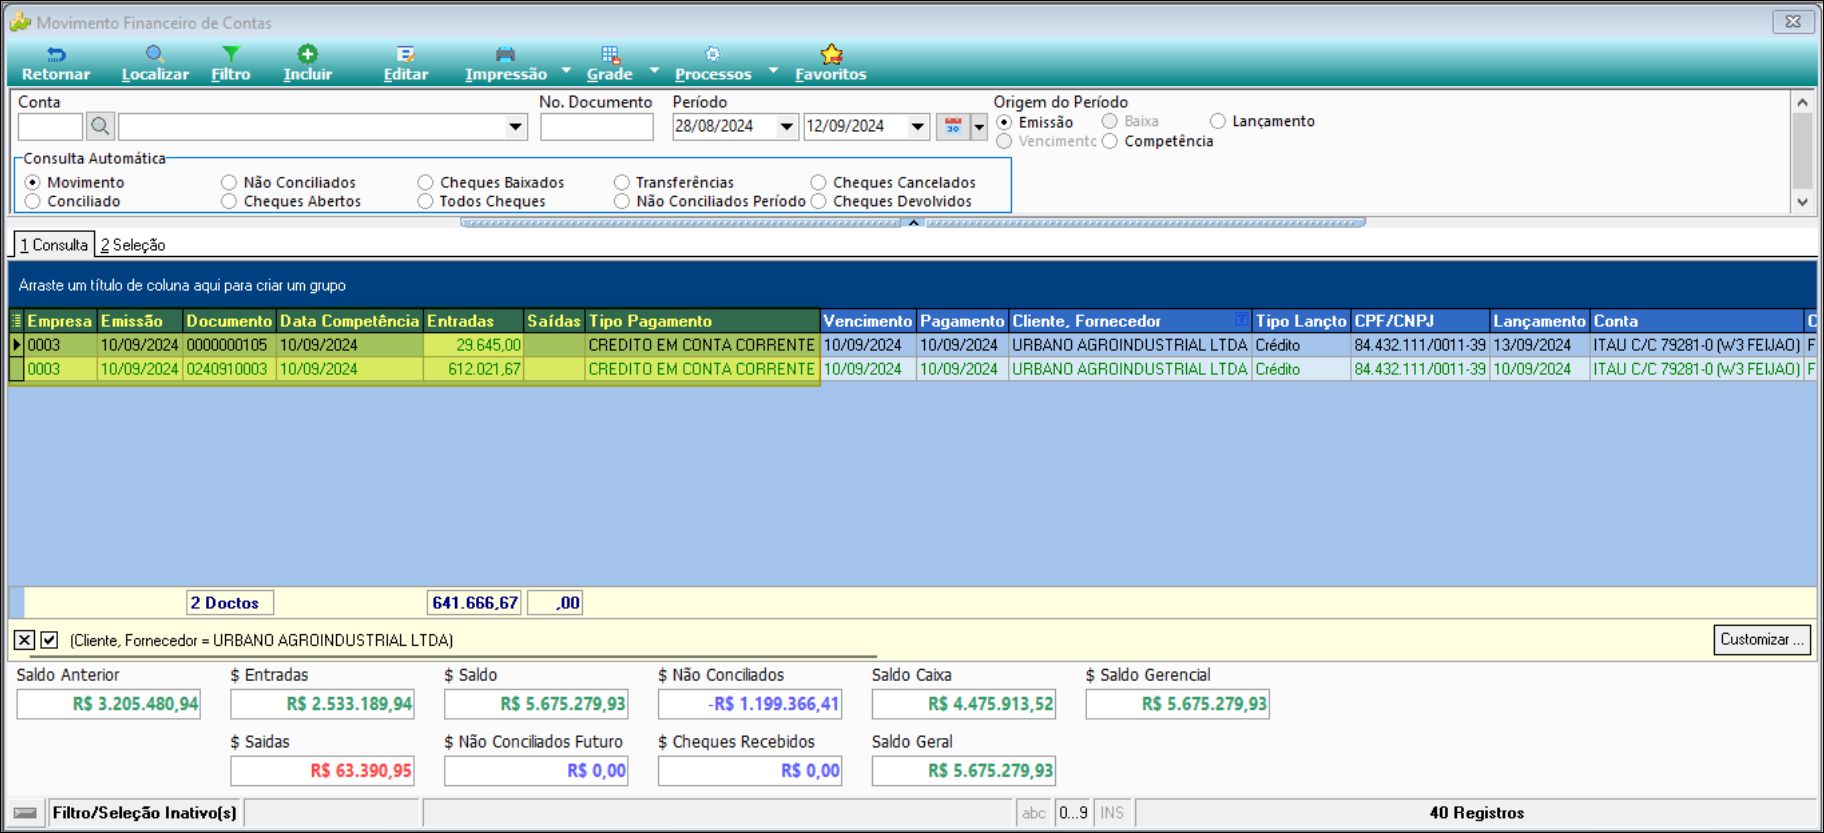Click in the Conta code input field
Screen dimensions: 1824x833
(50, 127)
